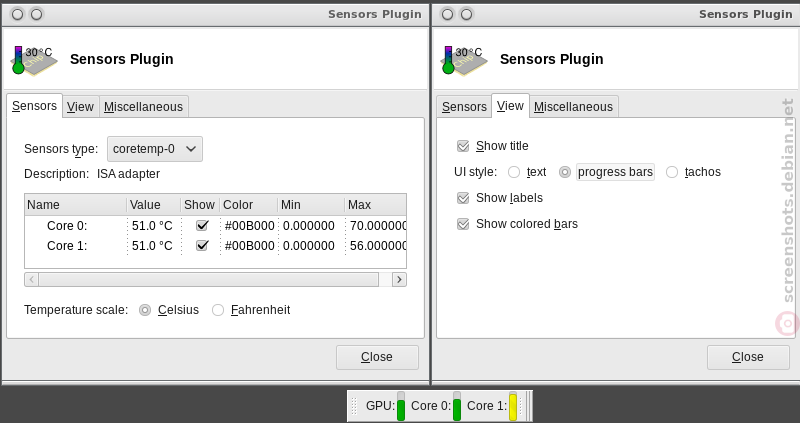This screenshot has width=800, height=423.
Task: Uncheck Show for Core 0 sensor
Action: click(202, 226)
